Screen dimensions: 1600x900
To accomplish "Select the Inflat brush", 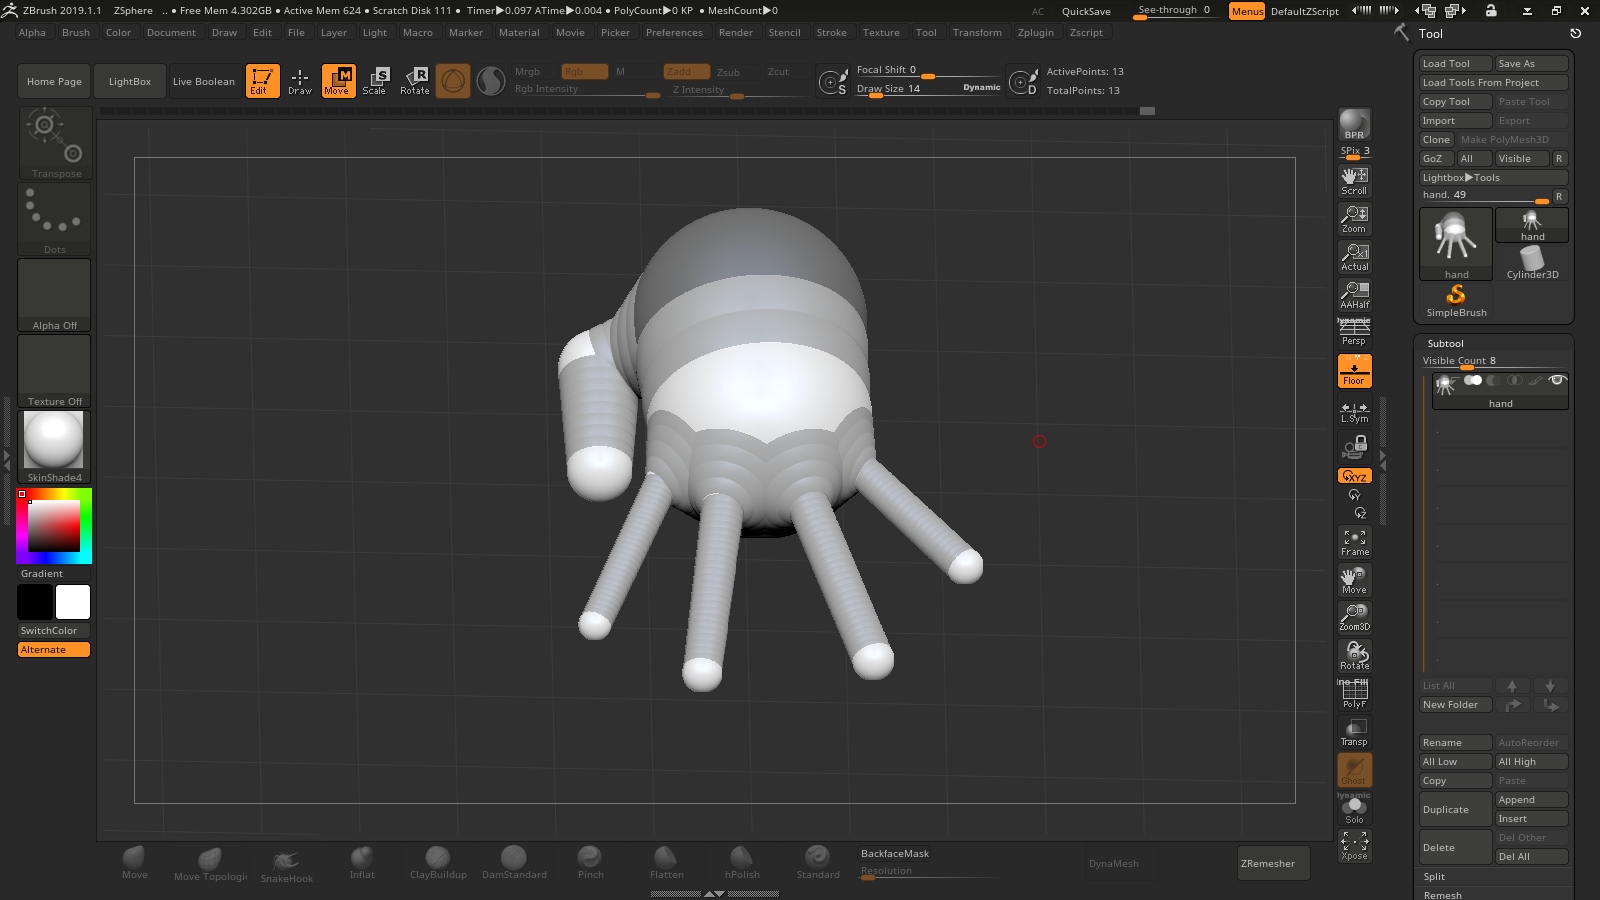I will pyautogui.click(x=362, y=864).
